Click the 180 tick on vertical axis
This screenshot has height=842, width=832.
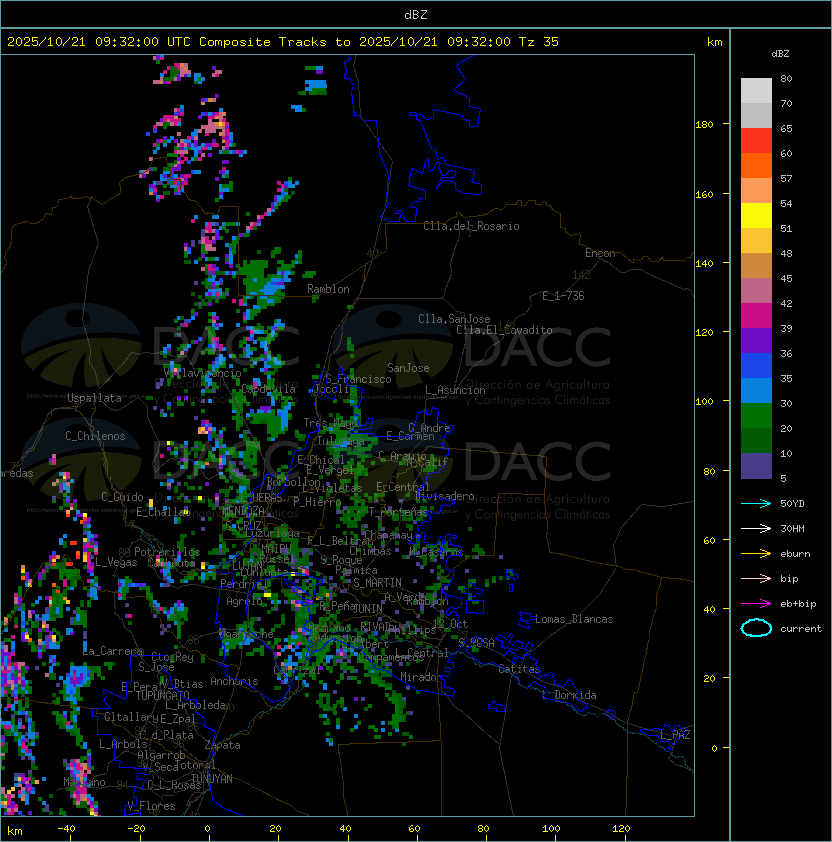click(x=704, y=125)
